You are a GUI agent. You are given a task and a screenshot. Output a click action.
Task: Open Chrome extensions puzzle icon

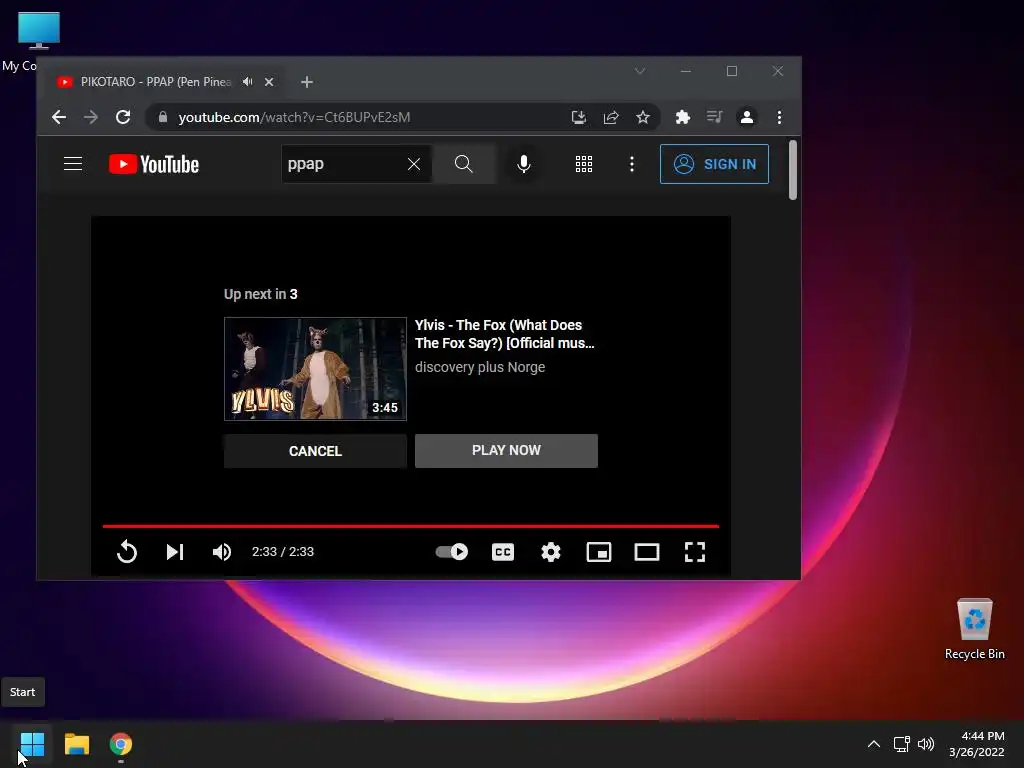(x=682, y=117)
